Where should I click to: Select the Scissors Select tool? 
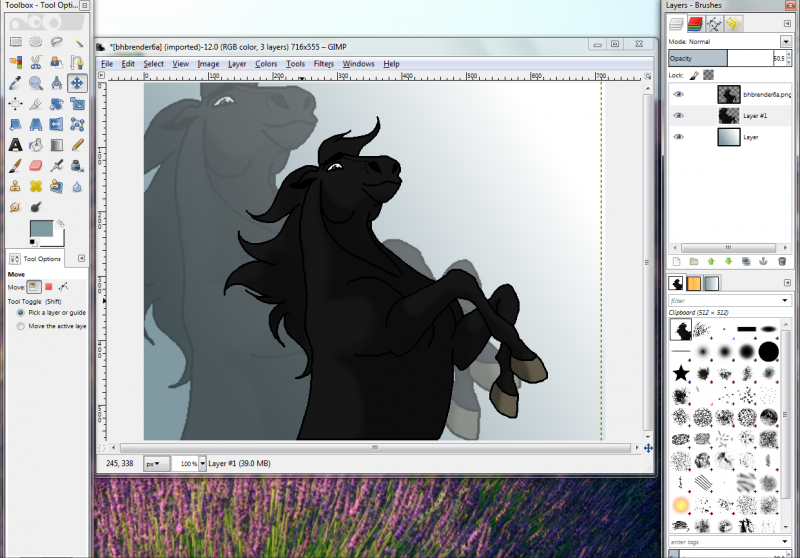click(36, 62)
